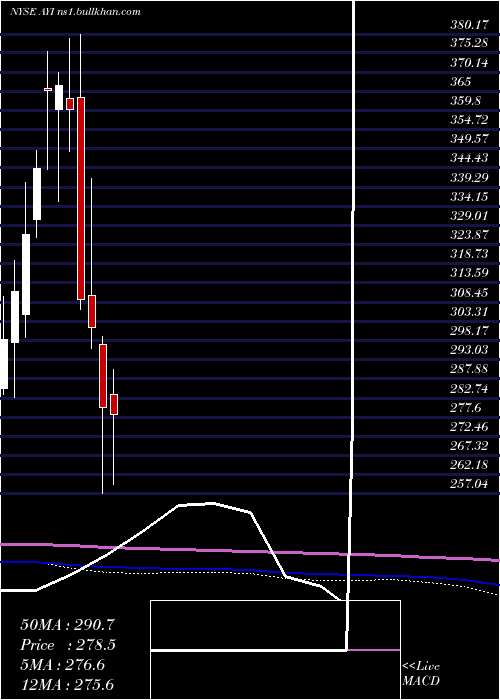Select the tallest red candlestick body
The width and height of the screenshot is (500, 700).
tap(81, 198)
